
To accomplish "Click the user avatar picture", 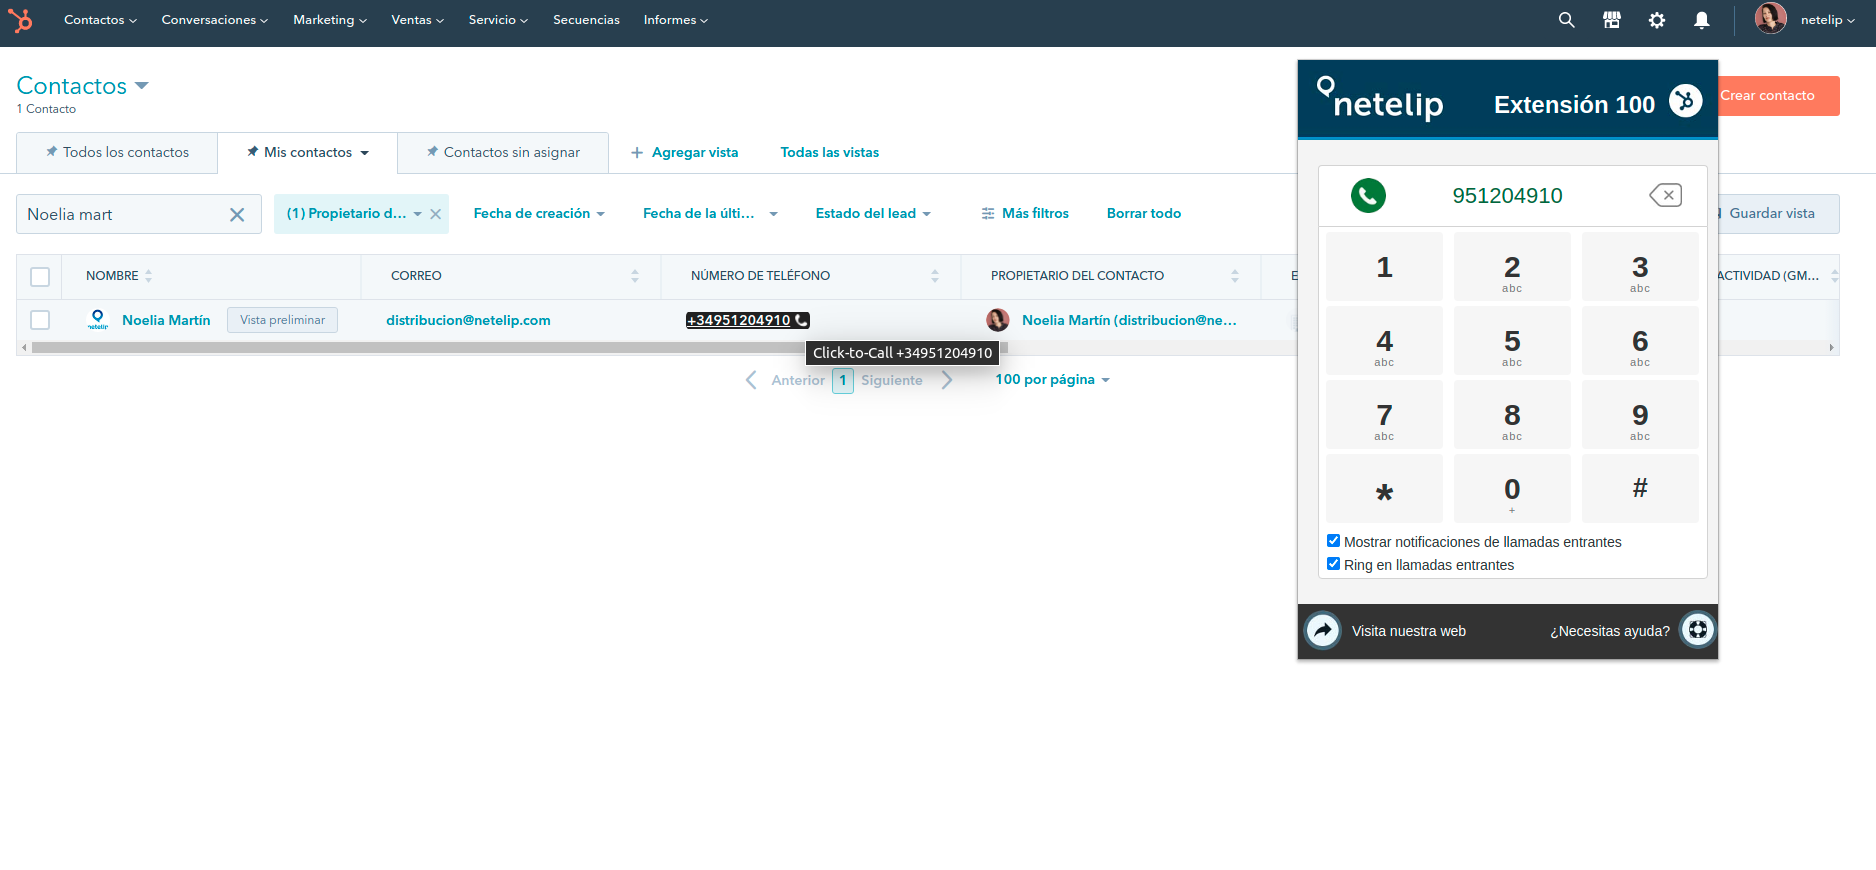I will coord(1770,18).
